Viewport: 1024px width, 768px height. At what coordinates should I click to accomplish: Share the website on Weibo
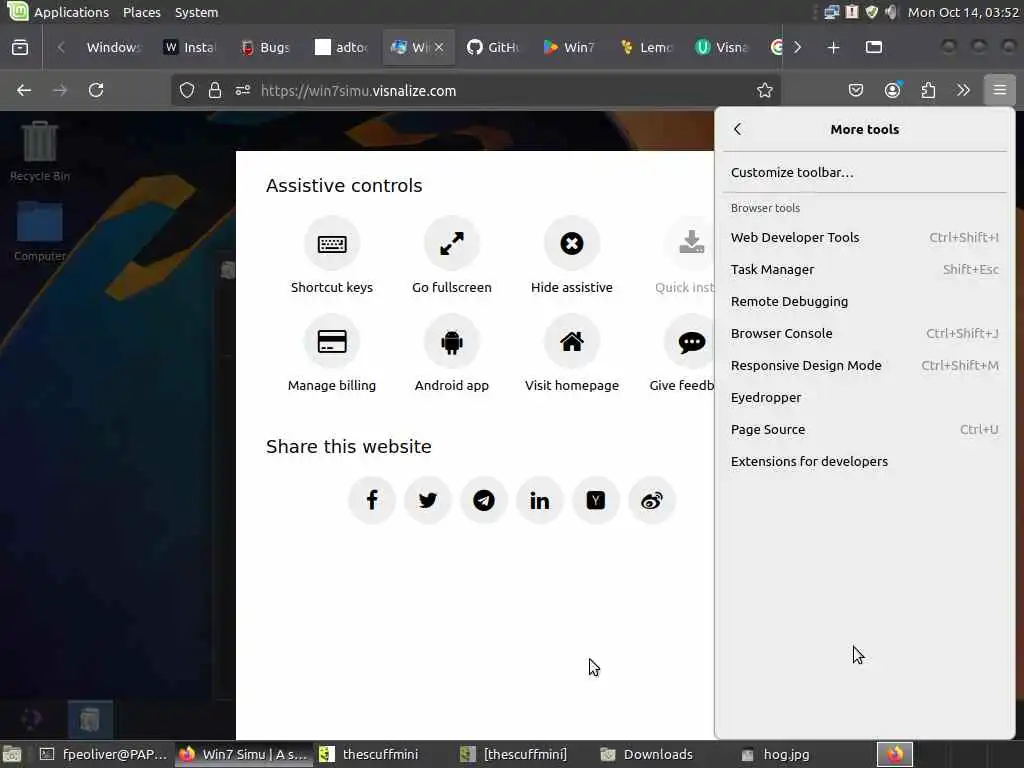652,500
